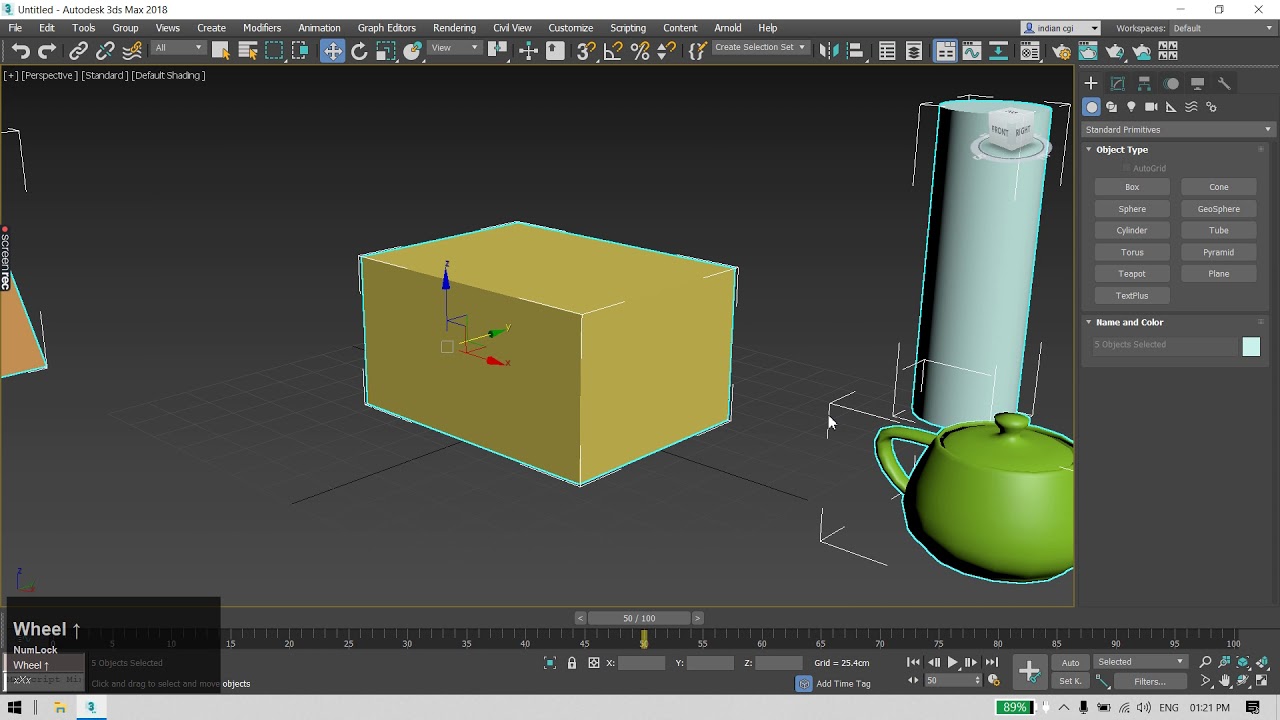1280x720 pixels.
Task: Open the Animation menu
Action: tap(319, 28)
